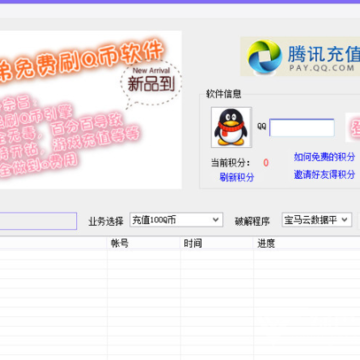
Task: Click the QQ penguin avatar icon
Action: pyautogui.click(x=231, y=127)
